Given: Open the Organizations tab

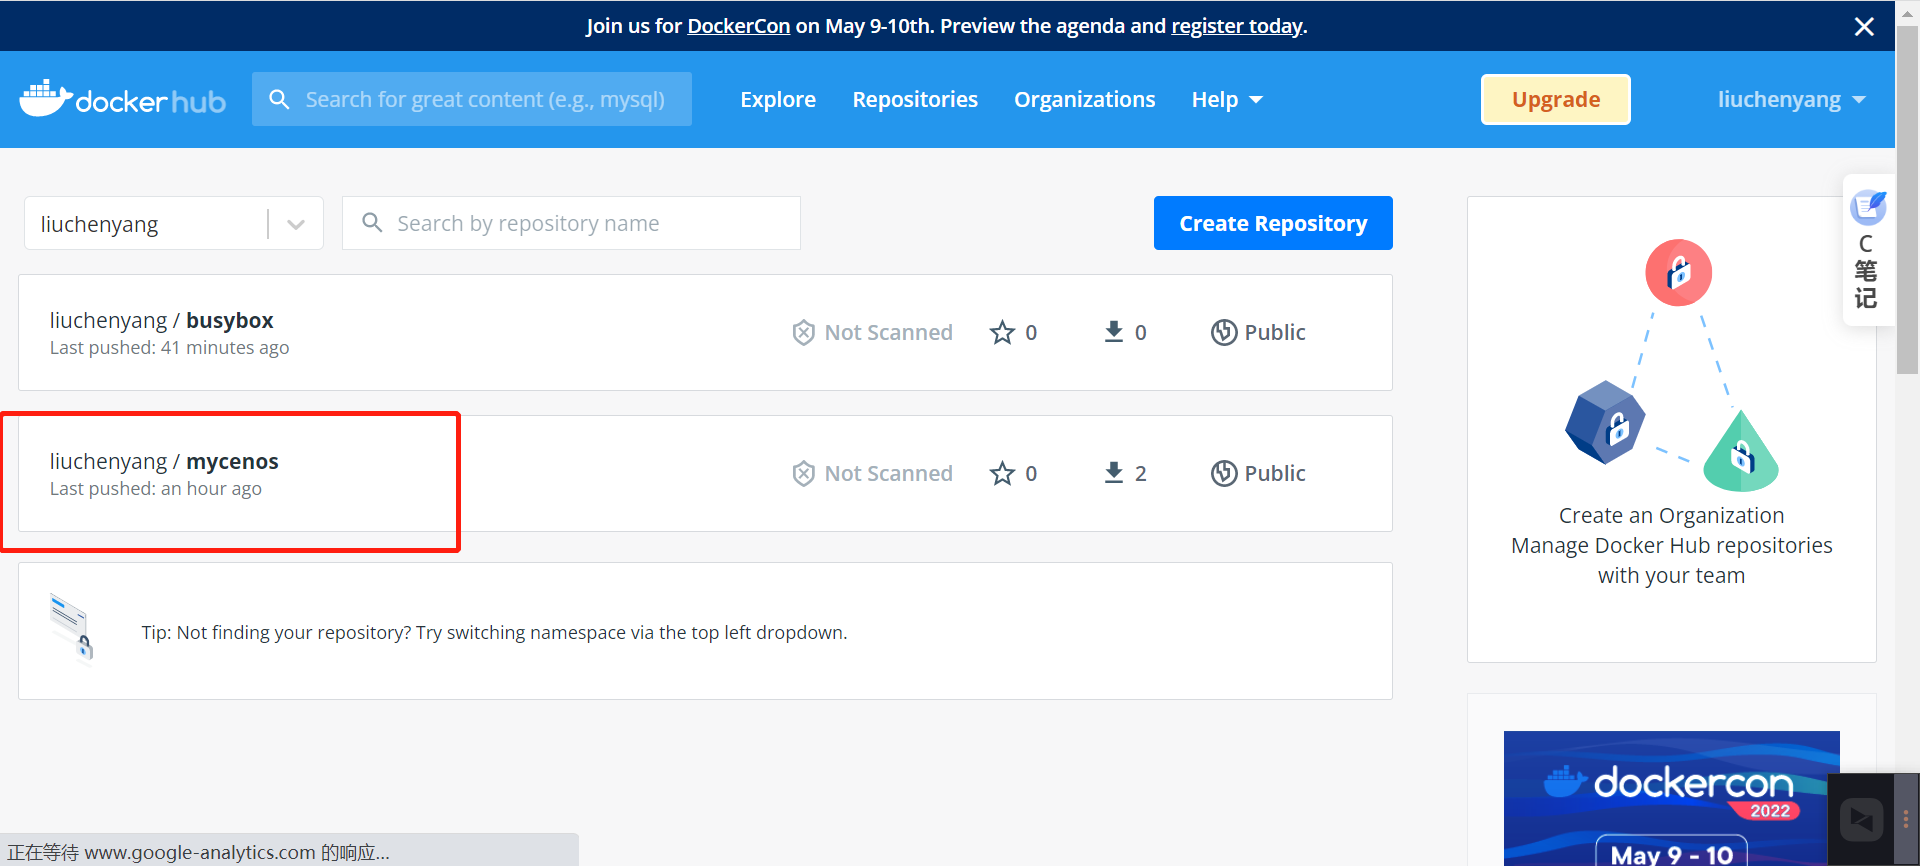Looking at the screenshot, I should 1084,100.
